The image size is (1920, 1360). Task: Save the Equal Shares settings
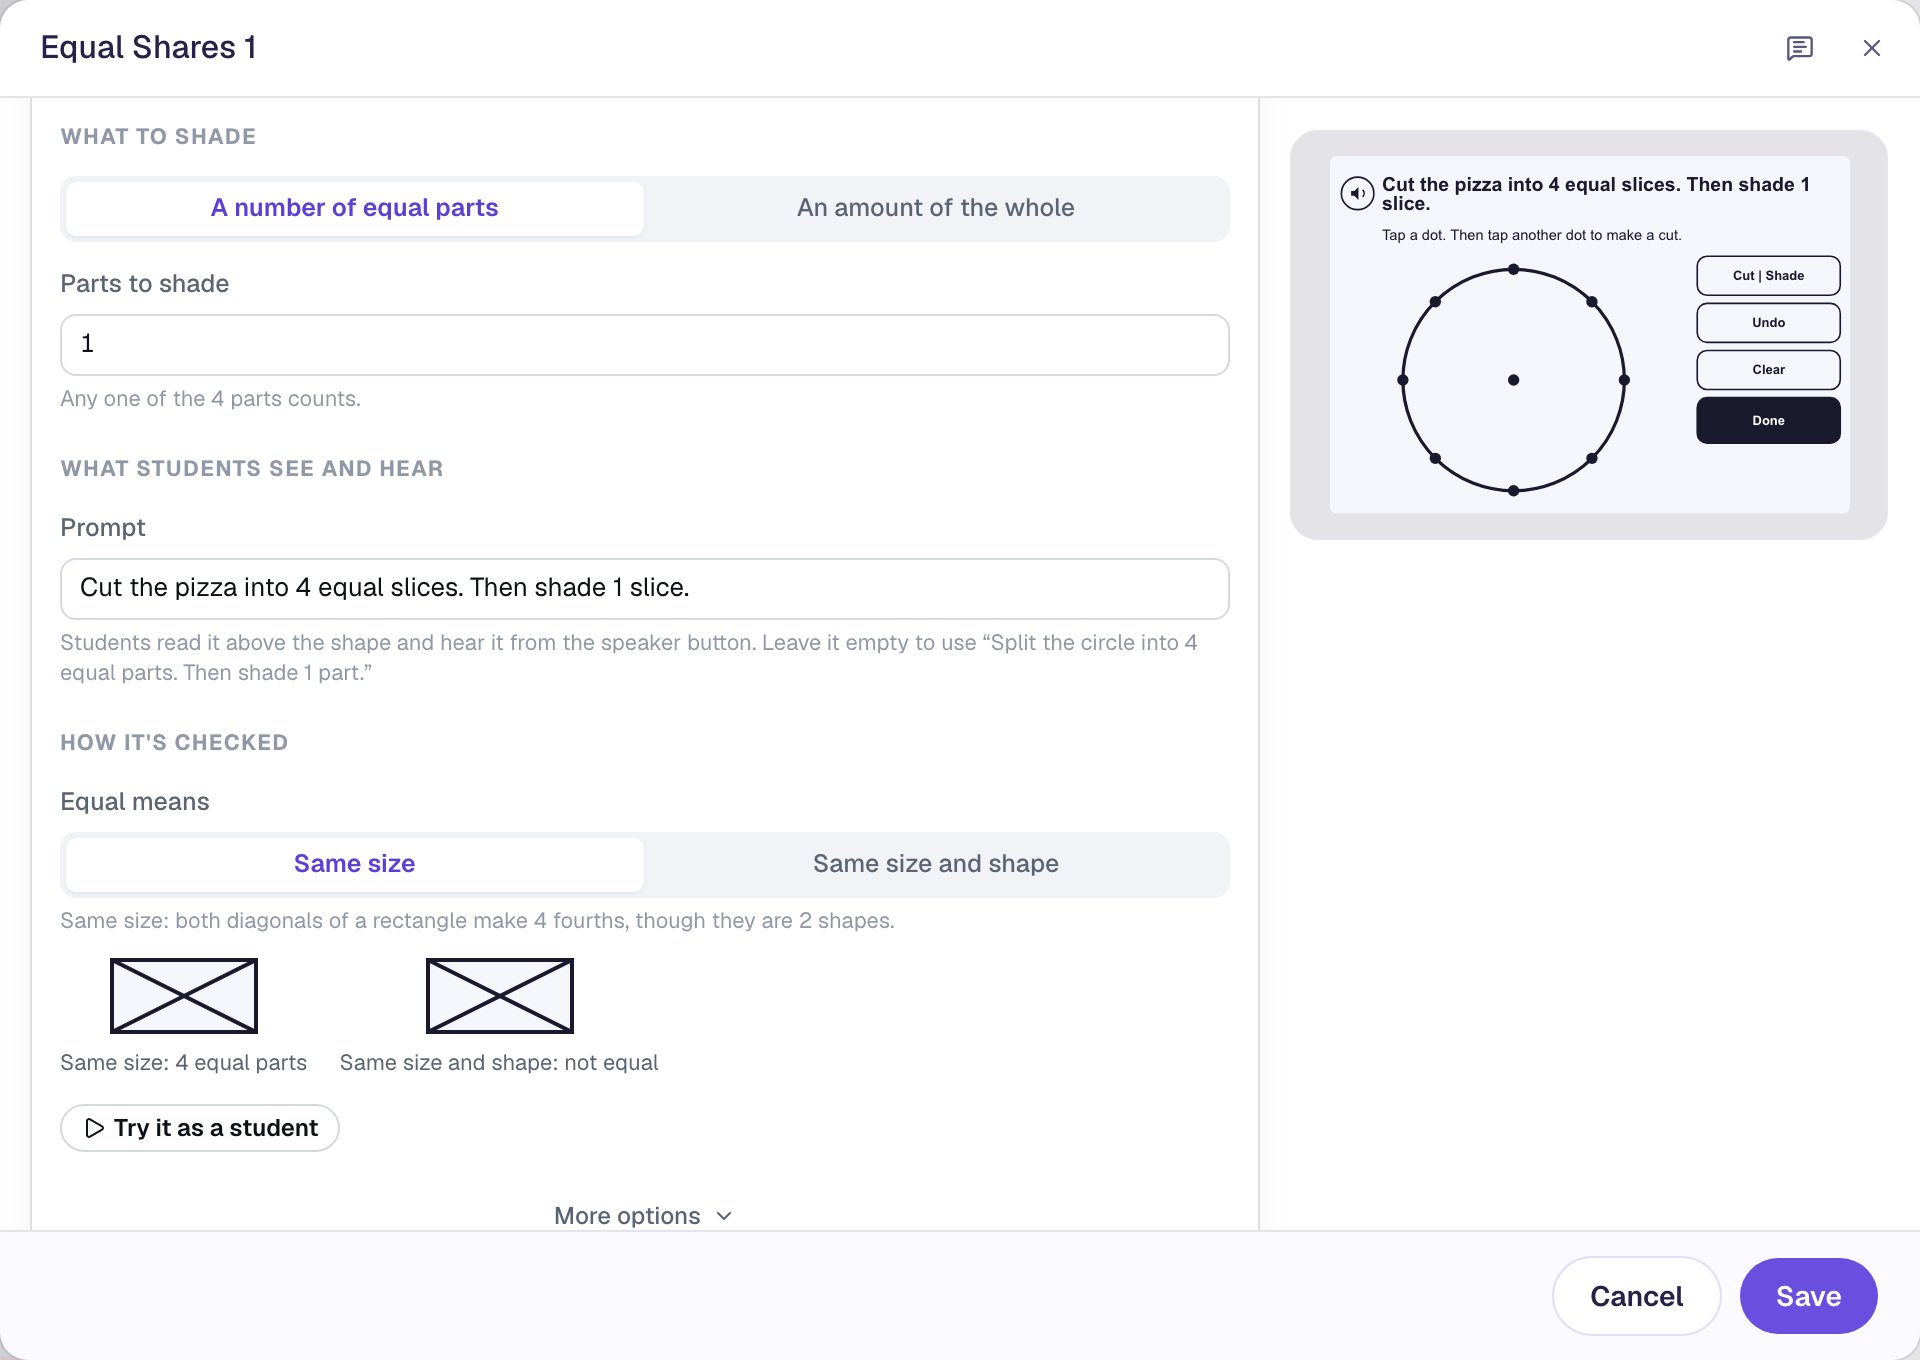point(1808,1296)
